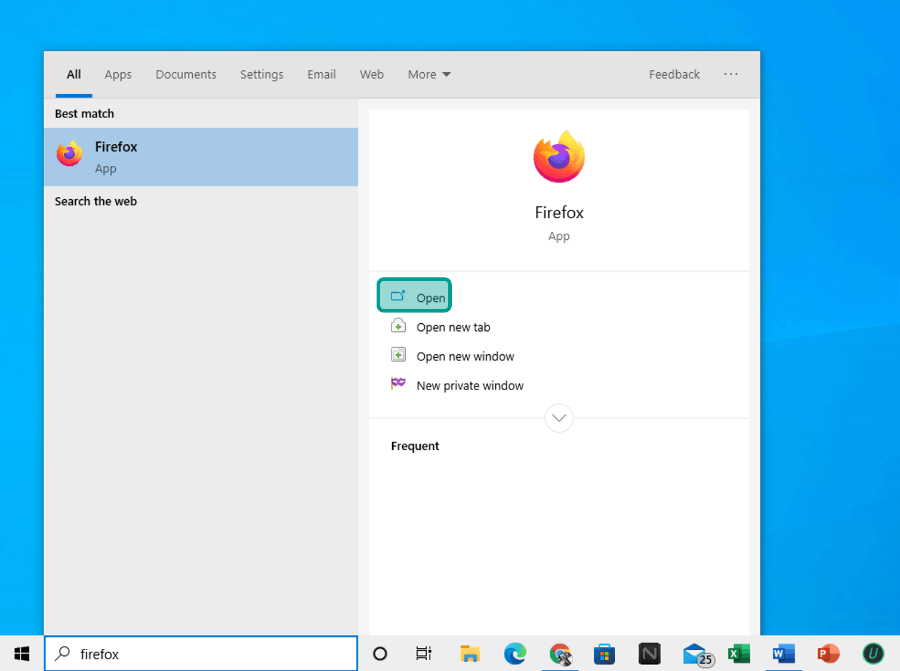Click the Search the web heading
Image resolution: width=900 pixels, height=671 pixels.
coord(96,201)
